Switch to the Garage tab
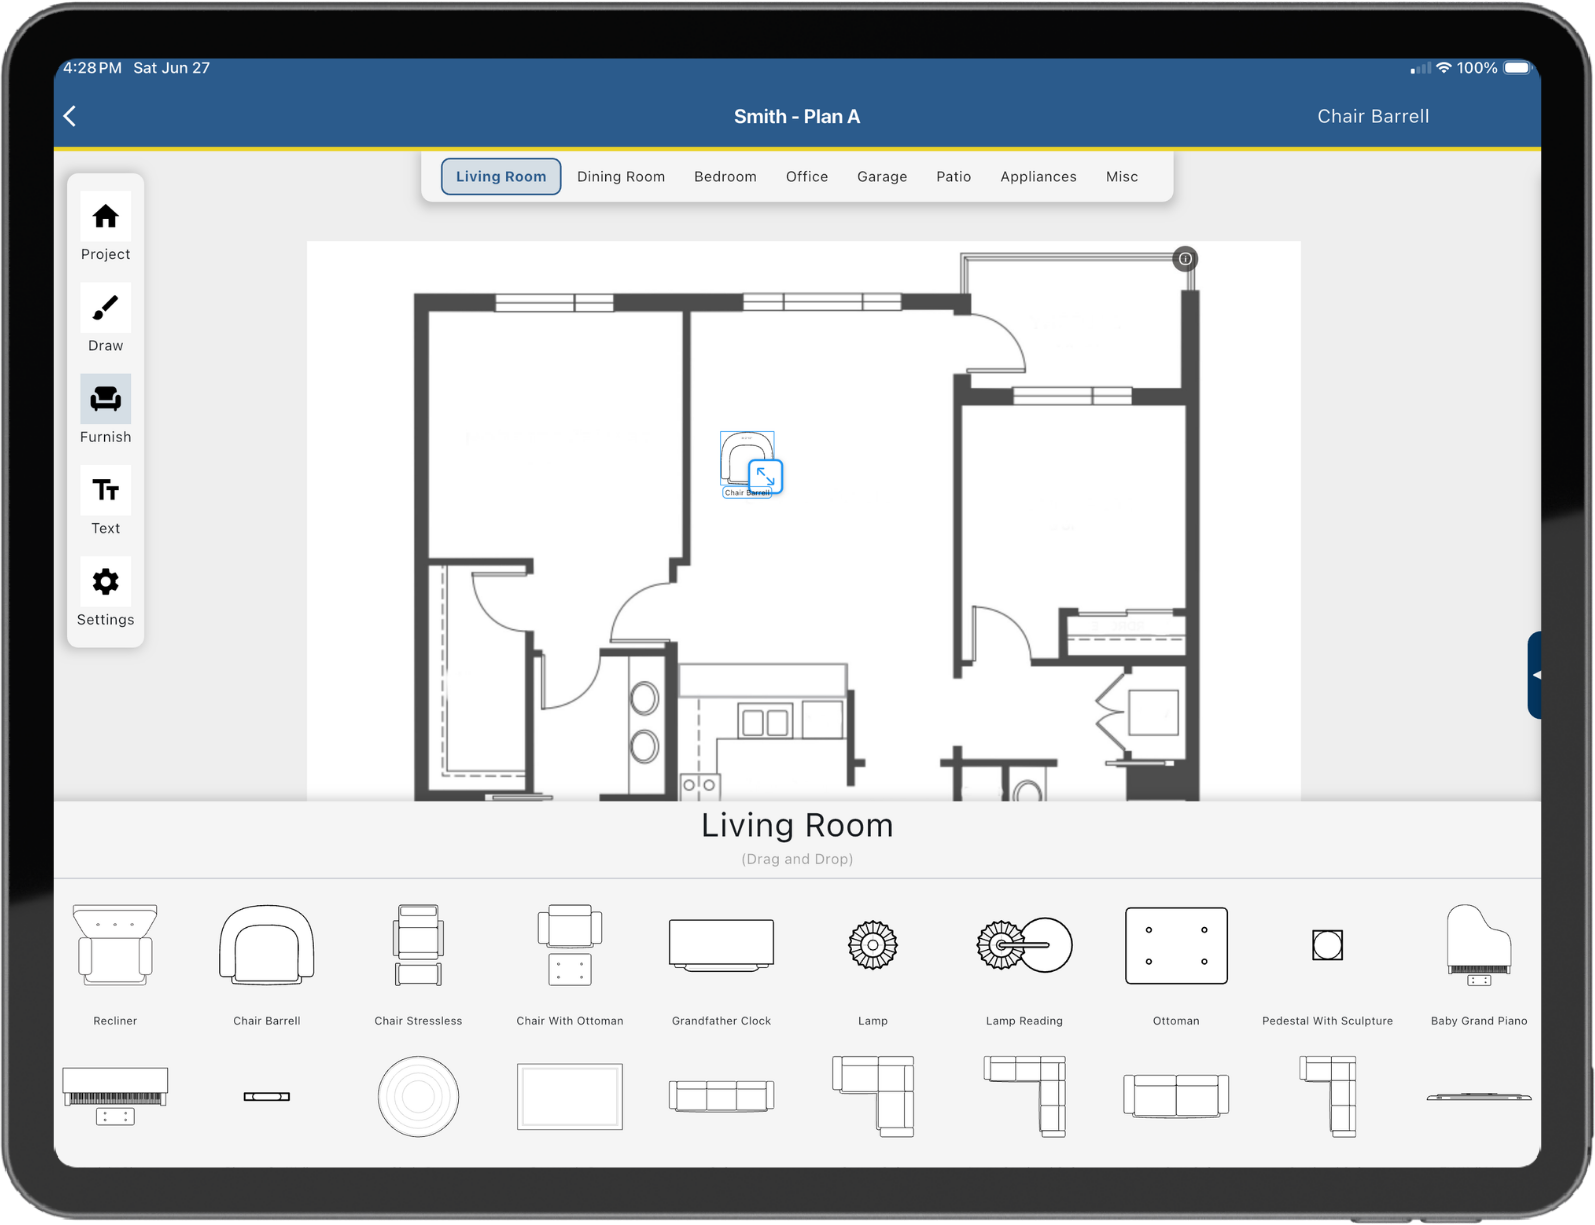The height and width of the screenshot is (1225, 1595). [x=882, y=176]
